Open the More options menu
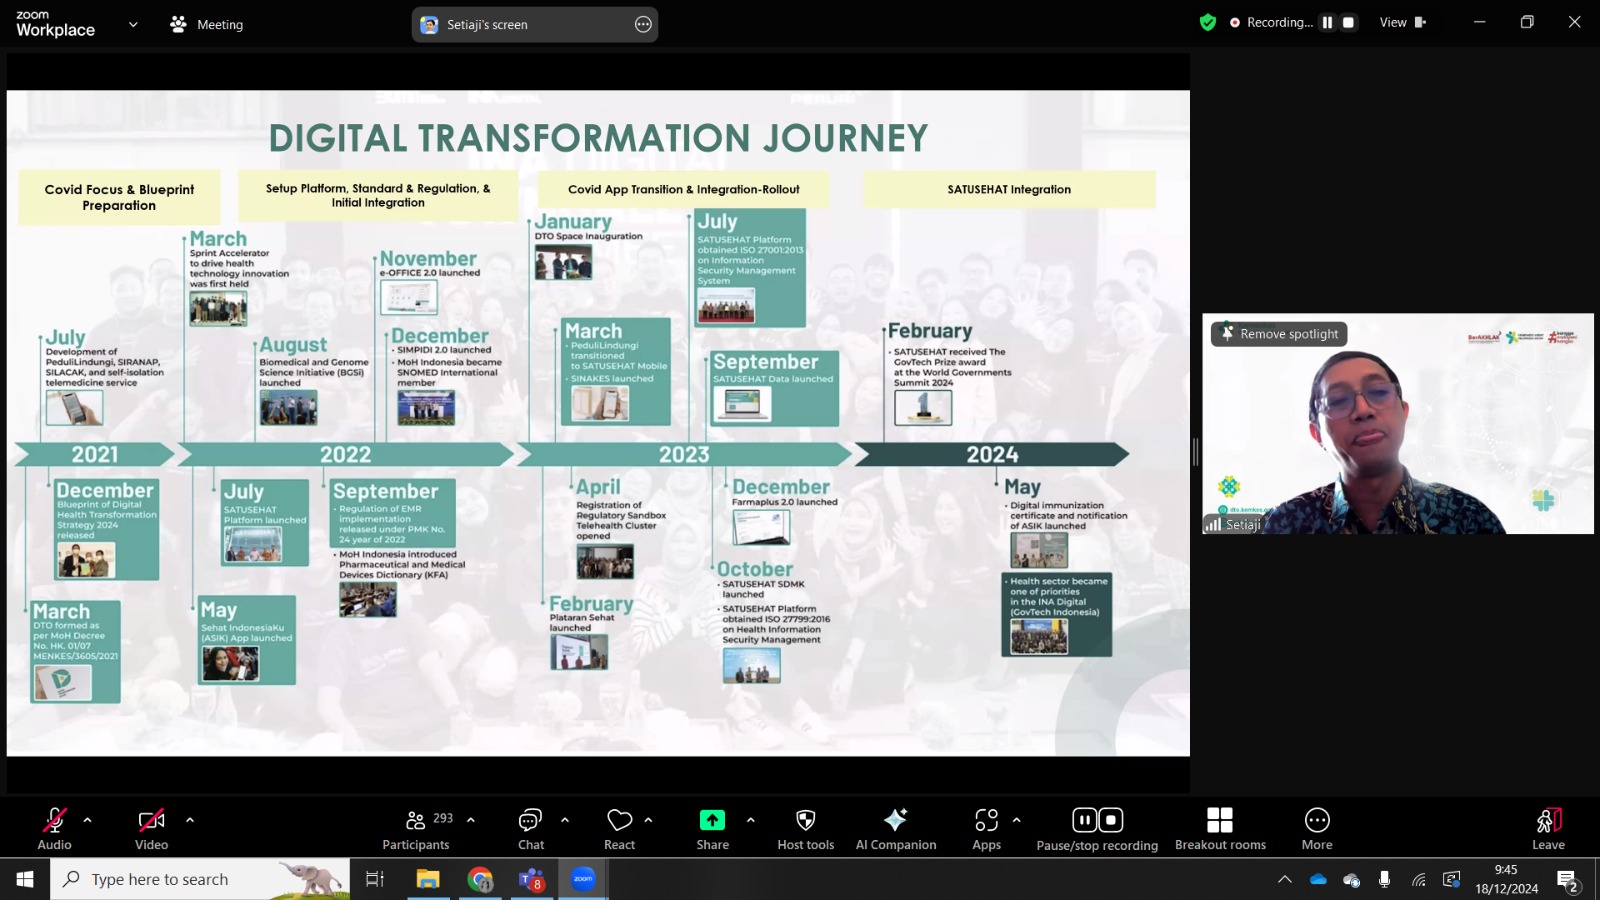Screen dimensions: 1600x900 pyautogui.click(x=1317, y=820)
